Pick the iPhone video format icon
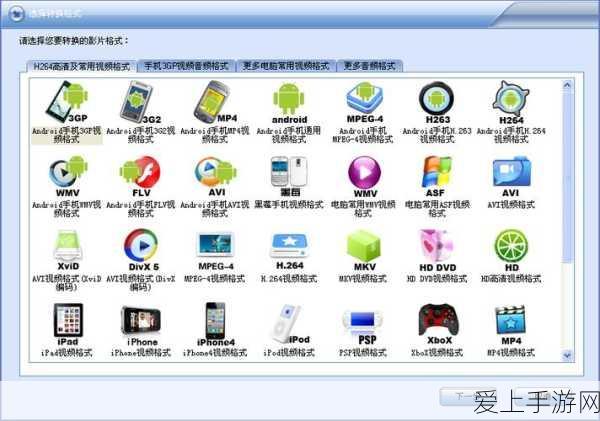Viewport: 600px width, 421px height. click(141, 326)
